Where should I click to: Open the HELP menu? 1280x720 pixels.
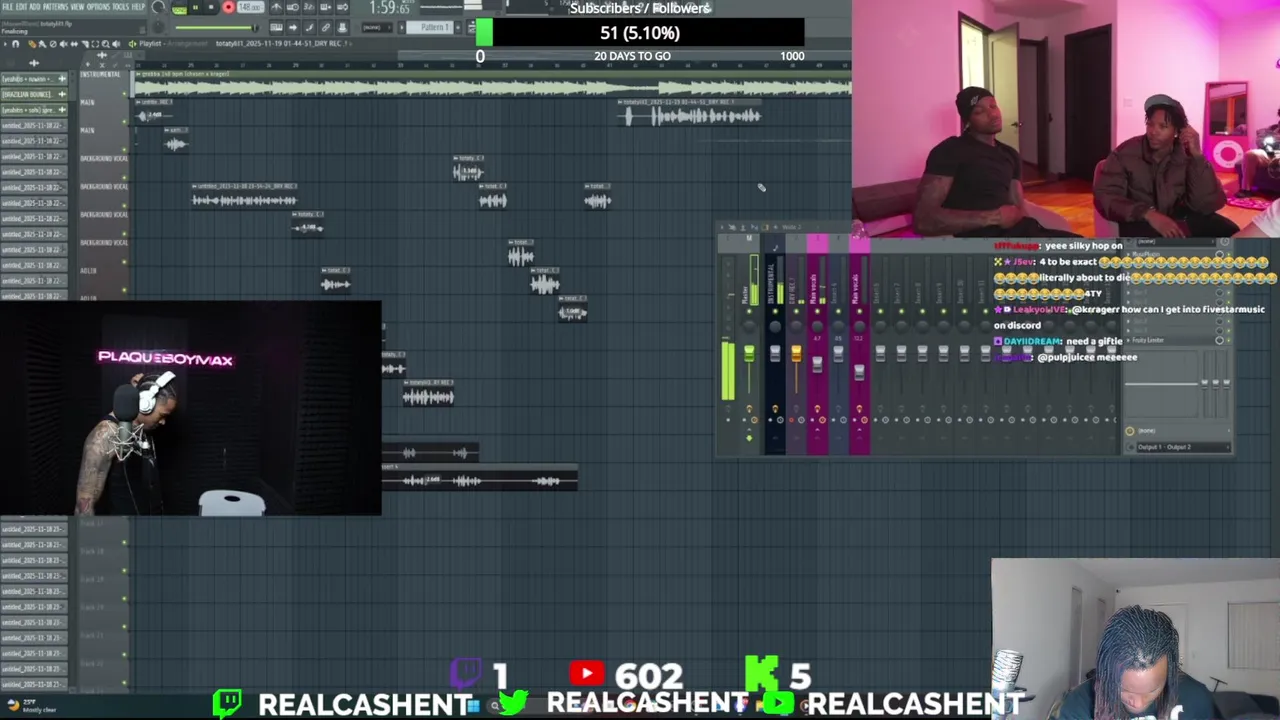[x=138, y=7]
